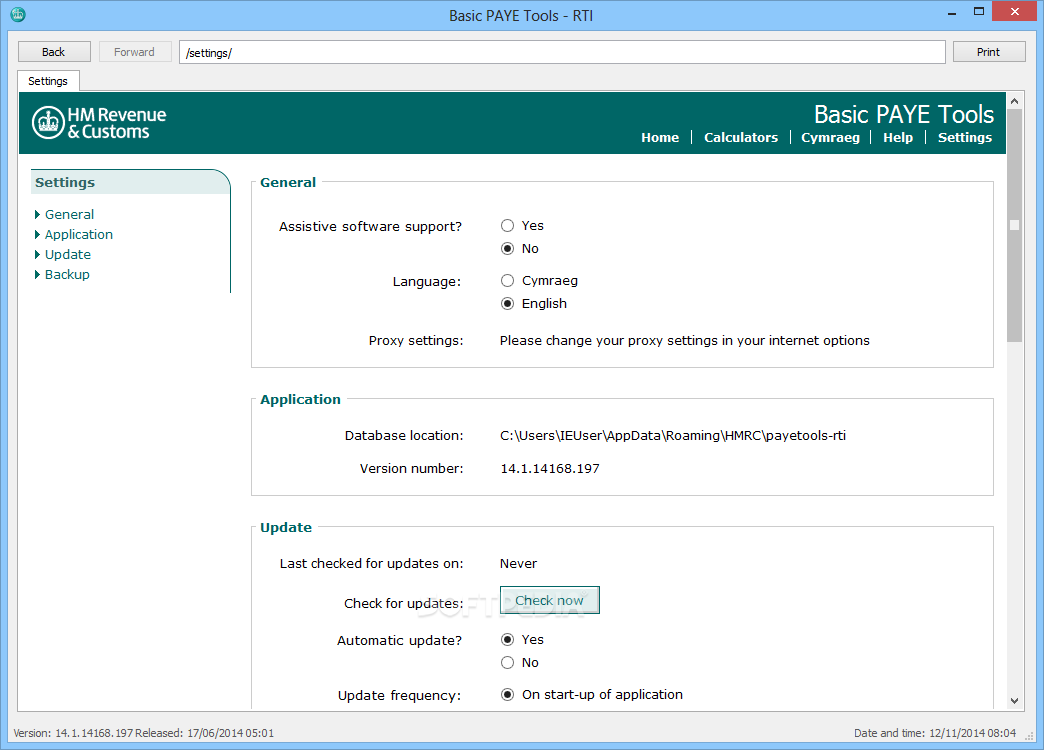The height and width of the screenshot is (750, 1044).
Task: Go to Application section link in sidebar
Action: click(79, 234)
